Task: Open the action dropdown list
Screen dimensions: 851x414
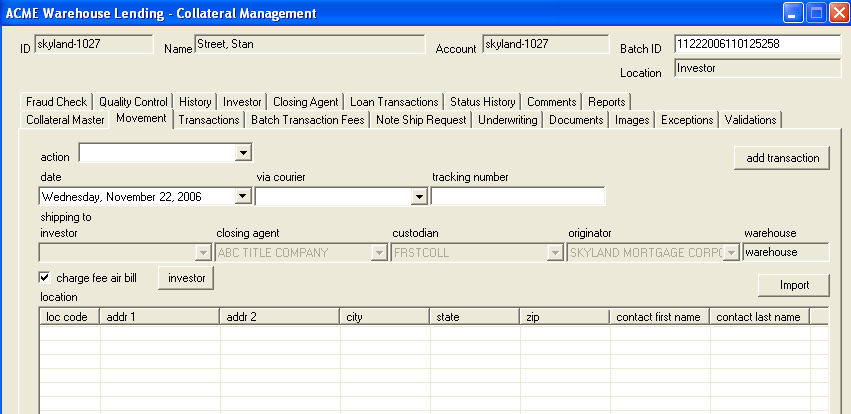Action: pos(243,153)
